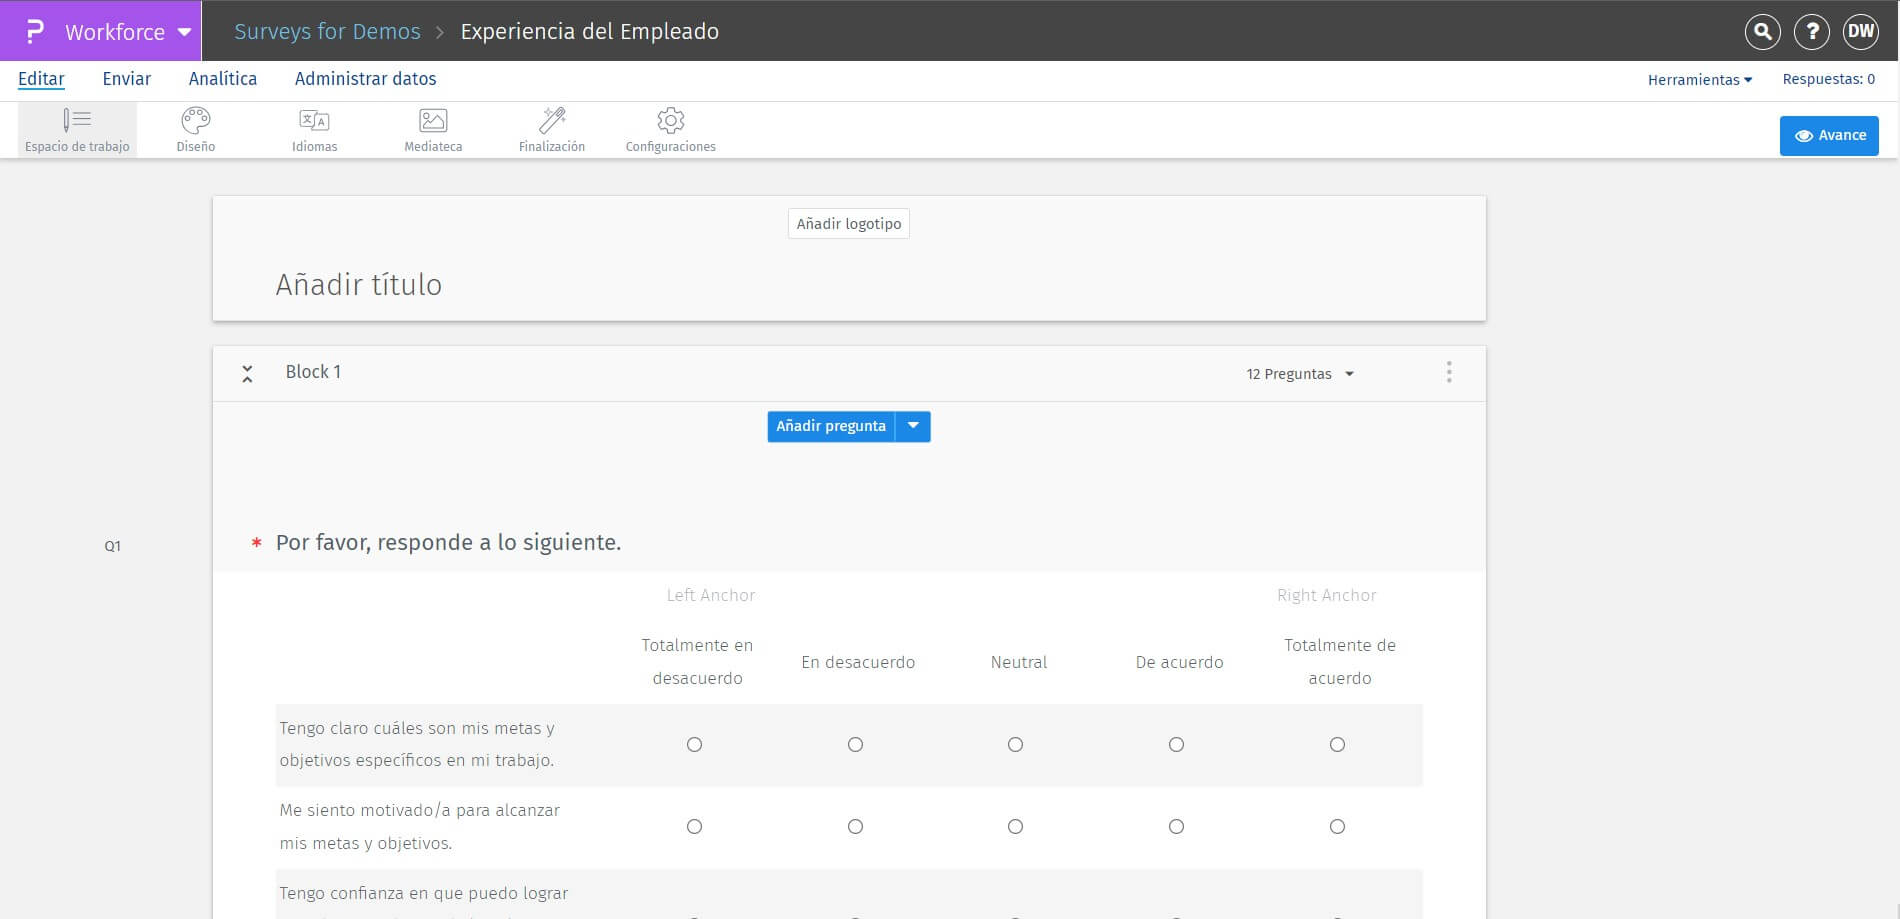Open the Diseño customization panel
This screenshot has width=1900, height=919.
(x=195, y=128)
